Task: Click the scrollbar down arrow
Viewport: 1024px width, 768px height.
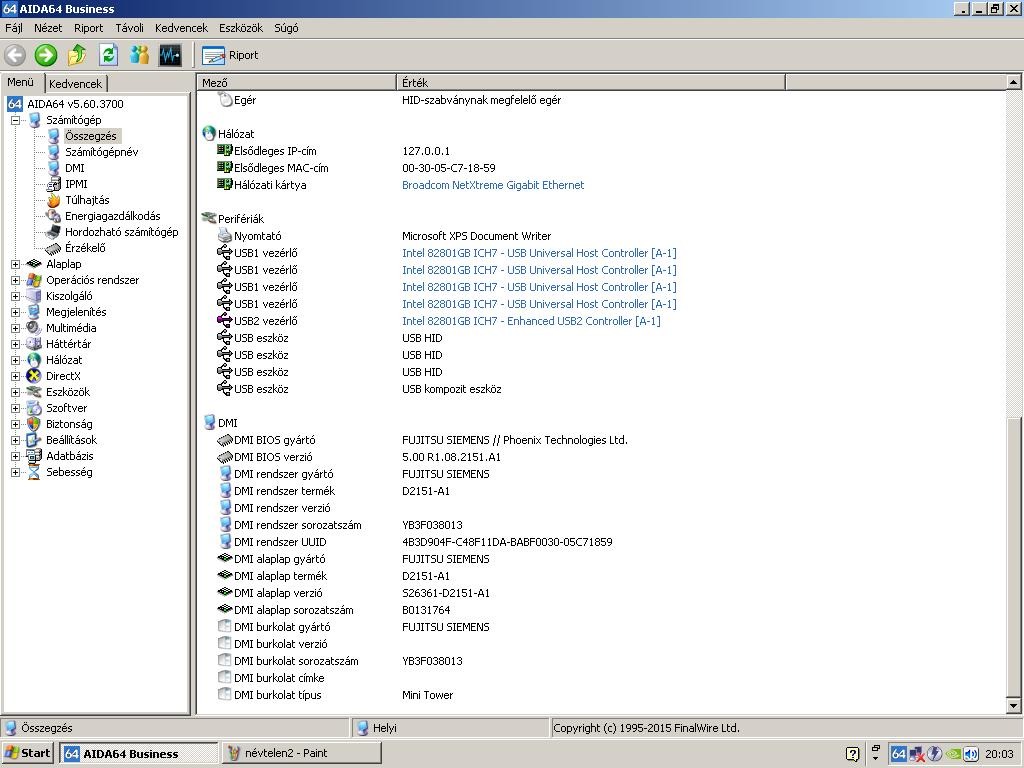Action: [1013, 705]
